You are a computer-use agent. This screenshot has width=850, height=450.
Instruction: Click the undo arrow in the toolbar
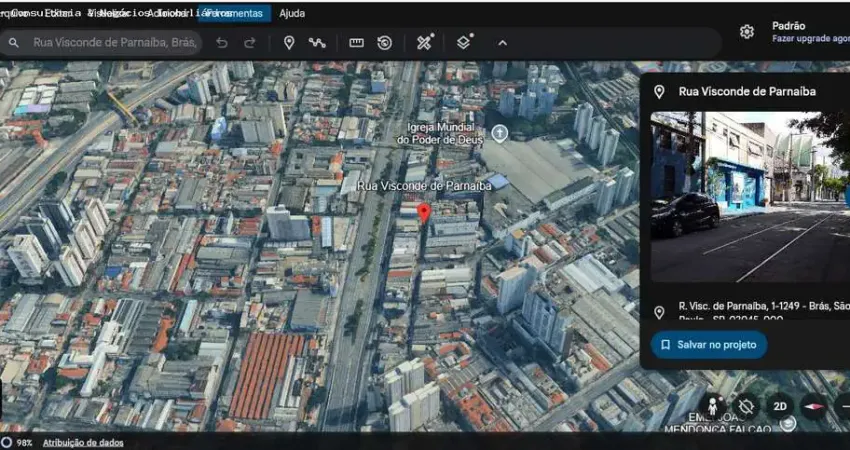pos(222,43)
